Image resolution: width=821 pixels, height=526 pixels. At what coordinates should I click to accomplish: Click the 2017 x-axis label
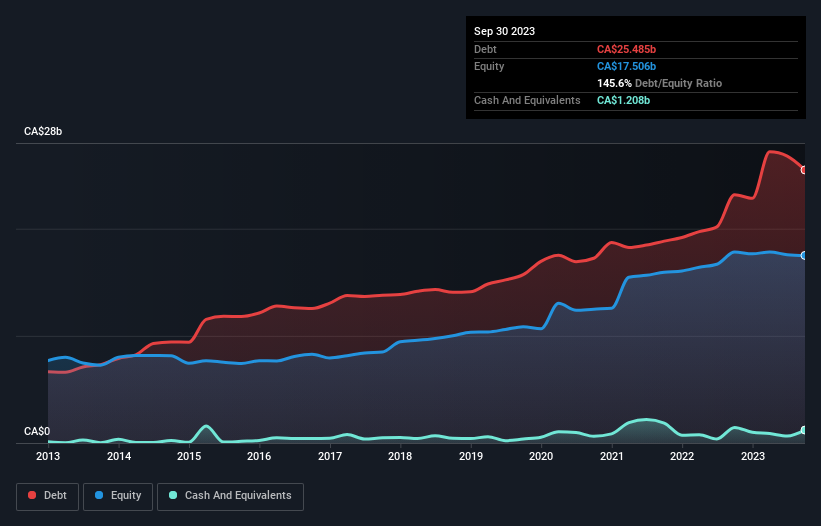pos(330,456)
